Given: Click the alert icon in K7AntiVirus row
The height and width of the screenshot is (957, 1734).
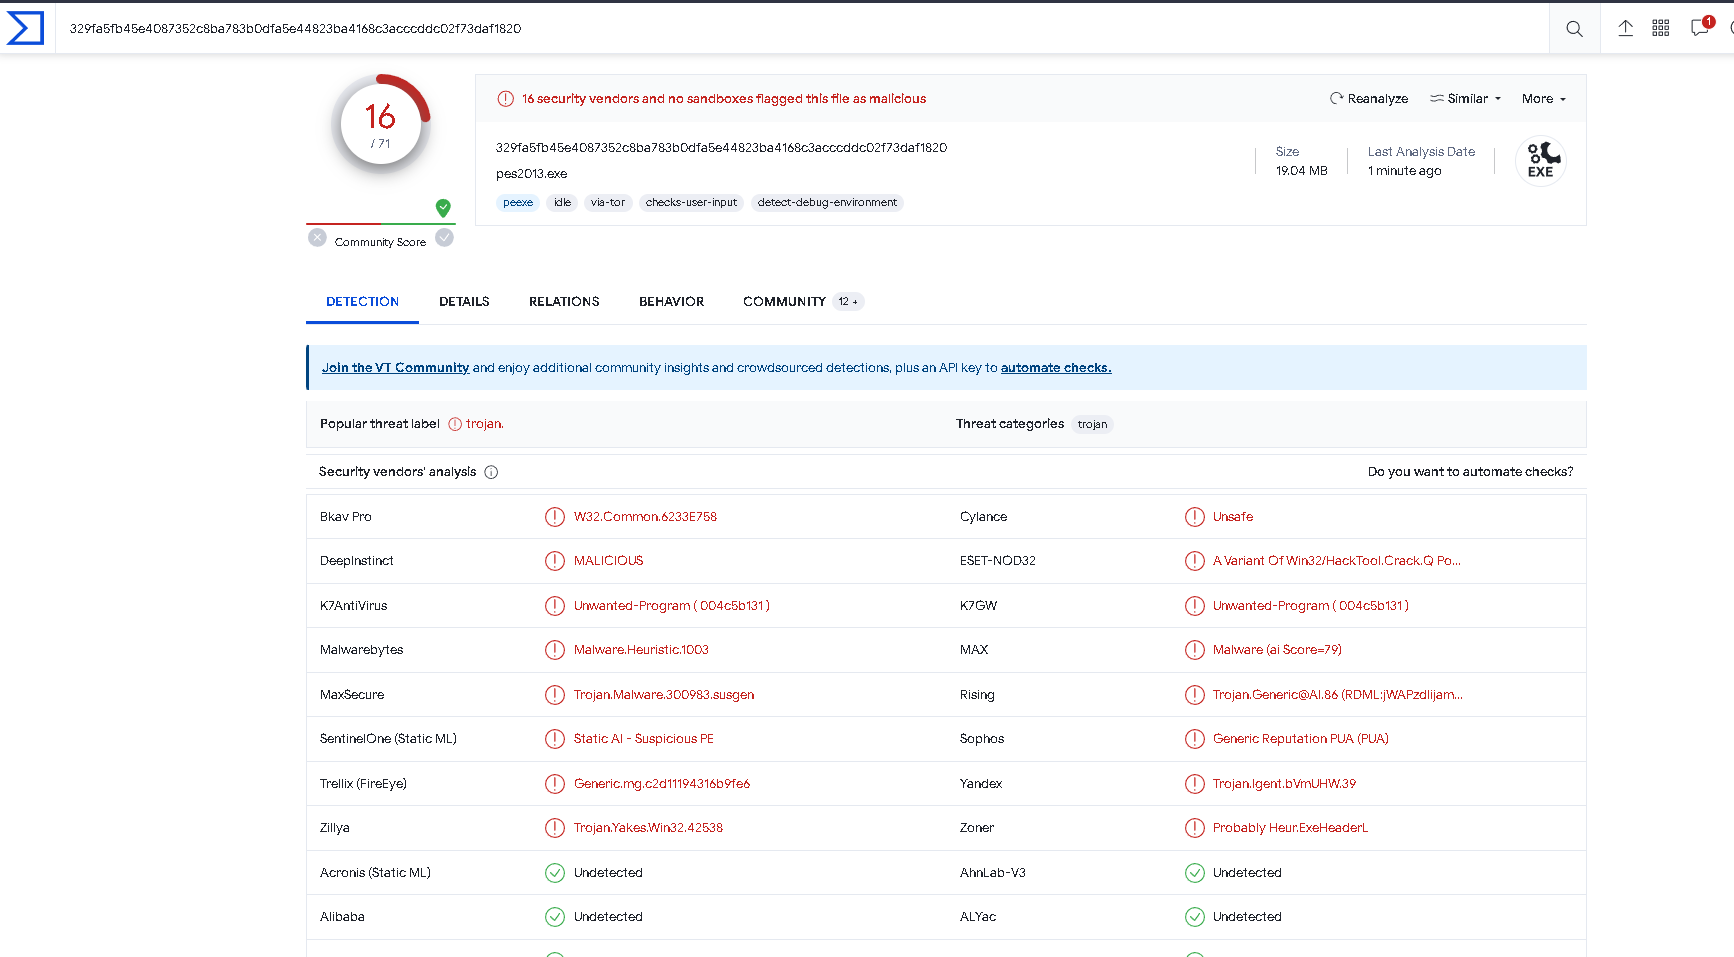Looking at the screenshot, I should [x=555, y=606].
